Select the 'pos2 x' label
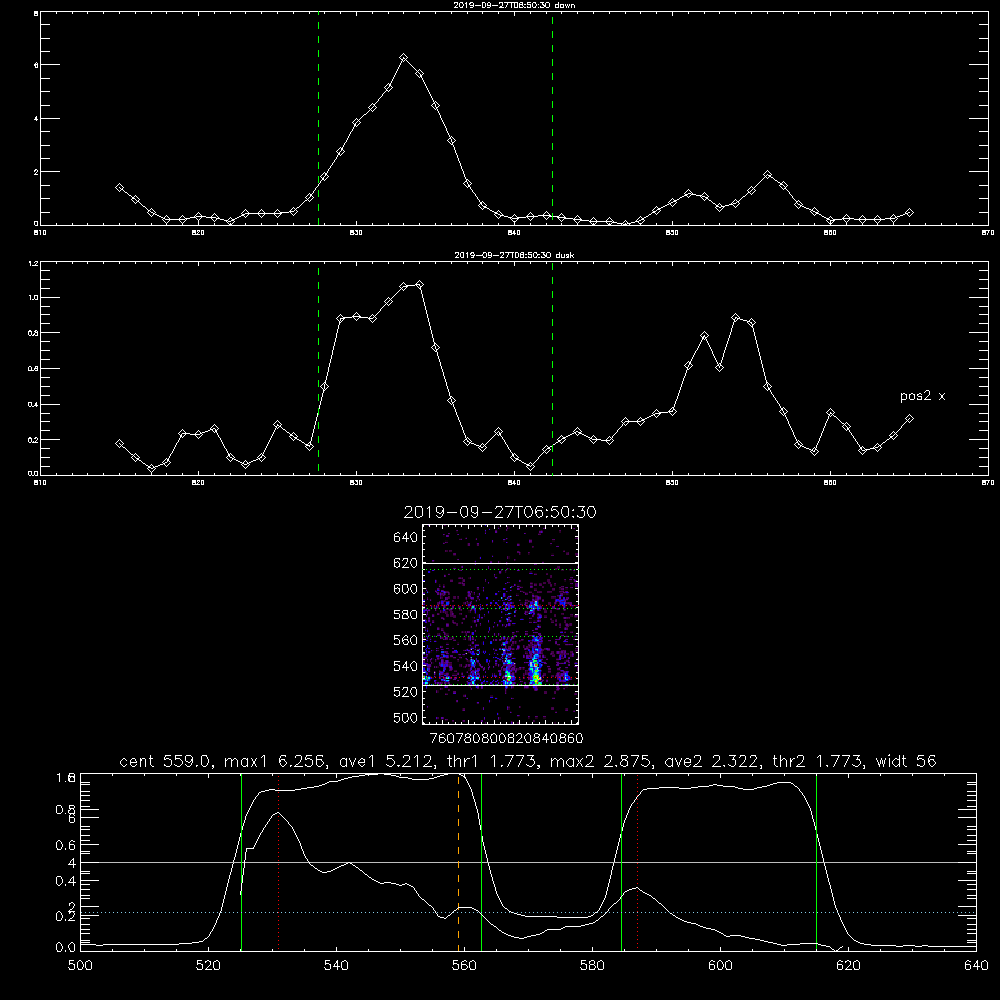Viewport: 1000px width, 1000px height. [922, 396]
